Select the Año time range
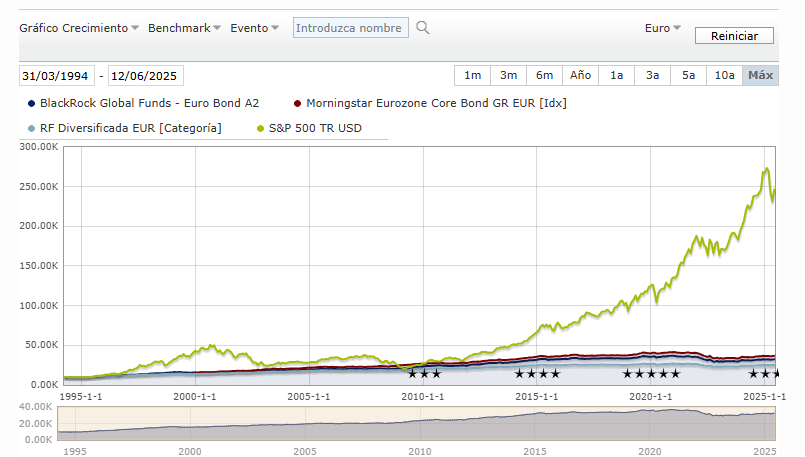Screen dimensions: 805x457 580,75
